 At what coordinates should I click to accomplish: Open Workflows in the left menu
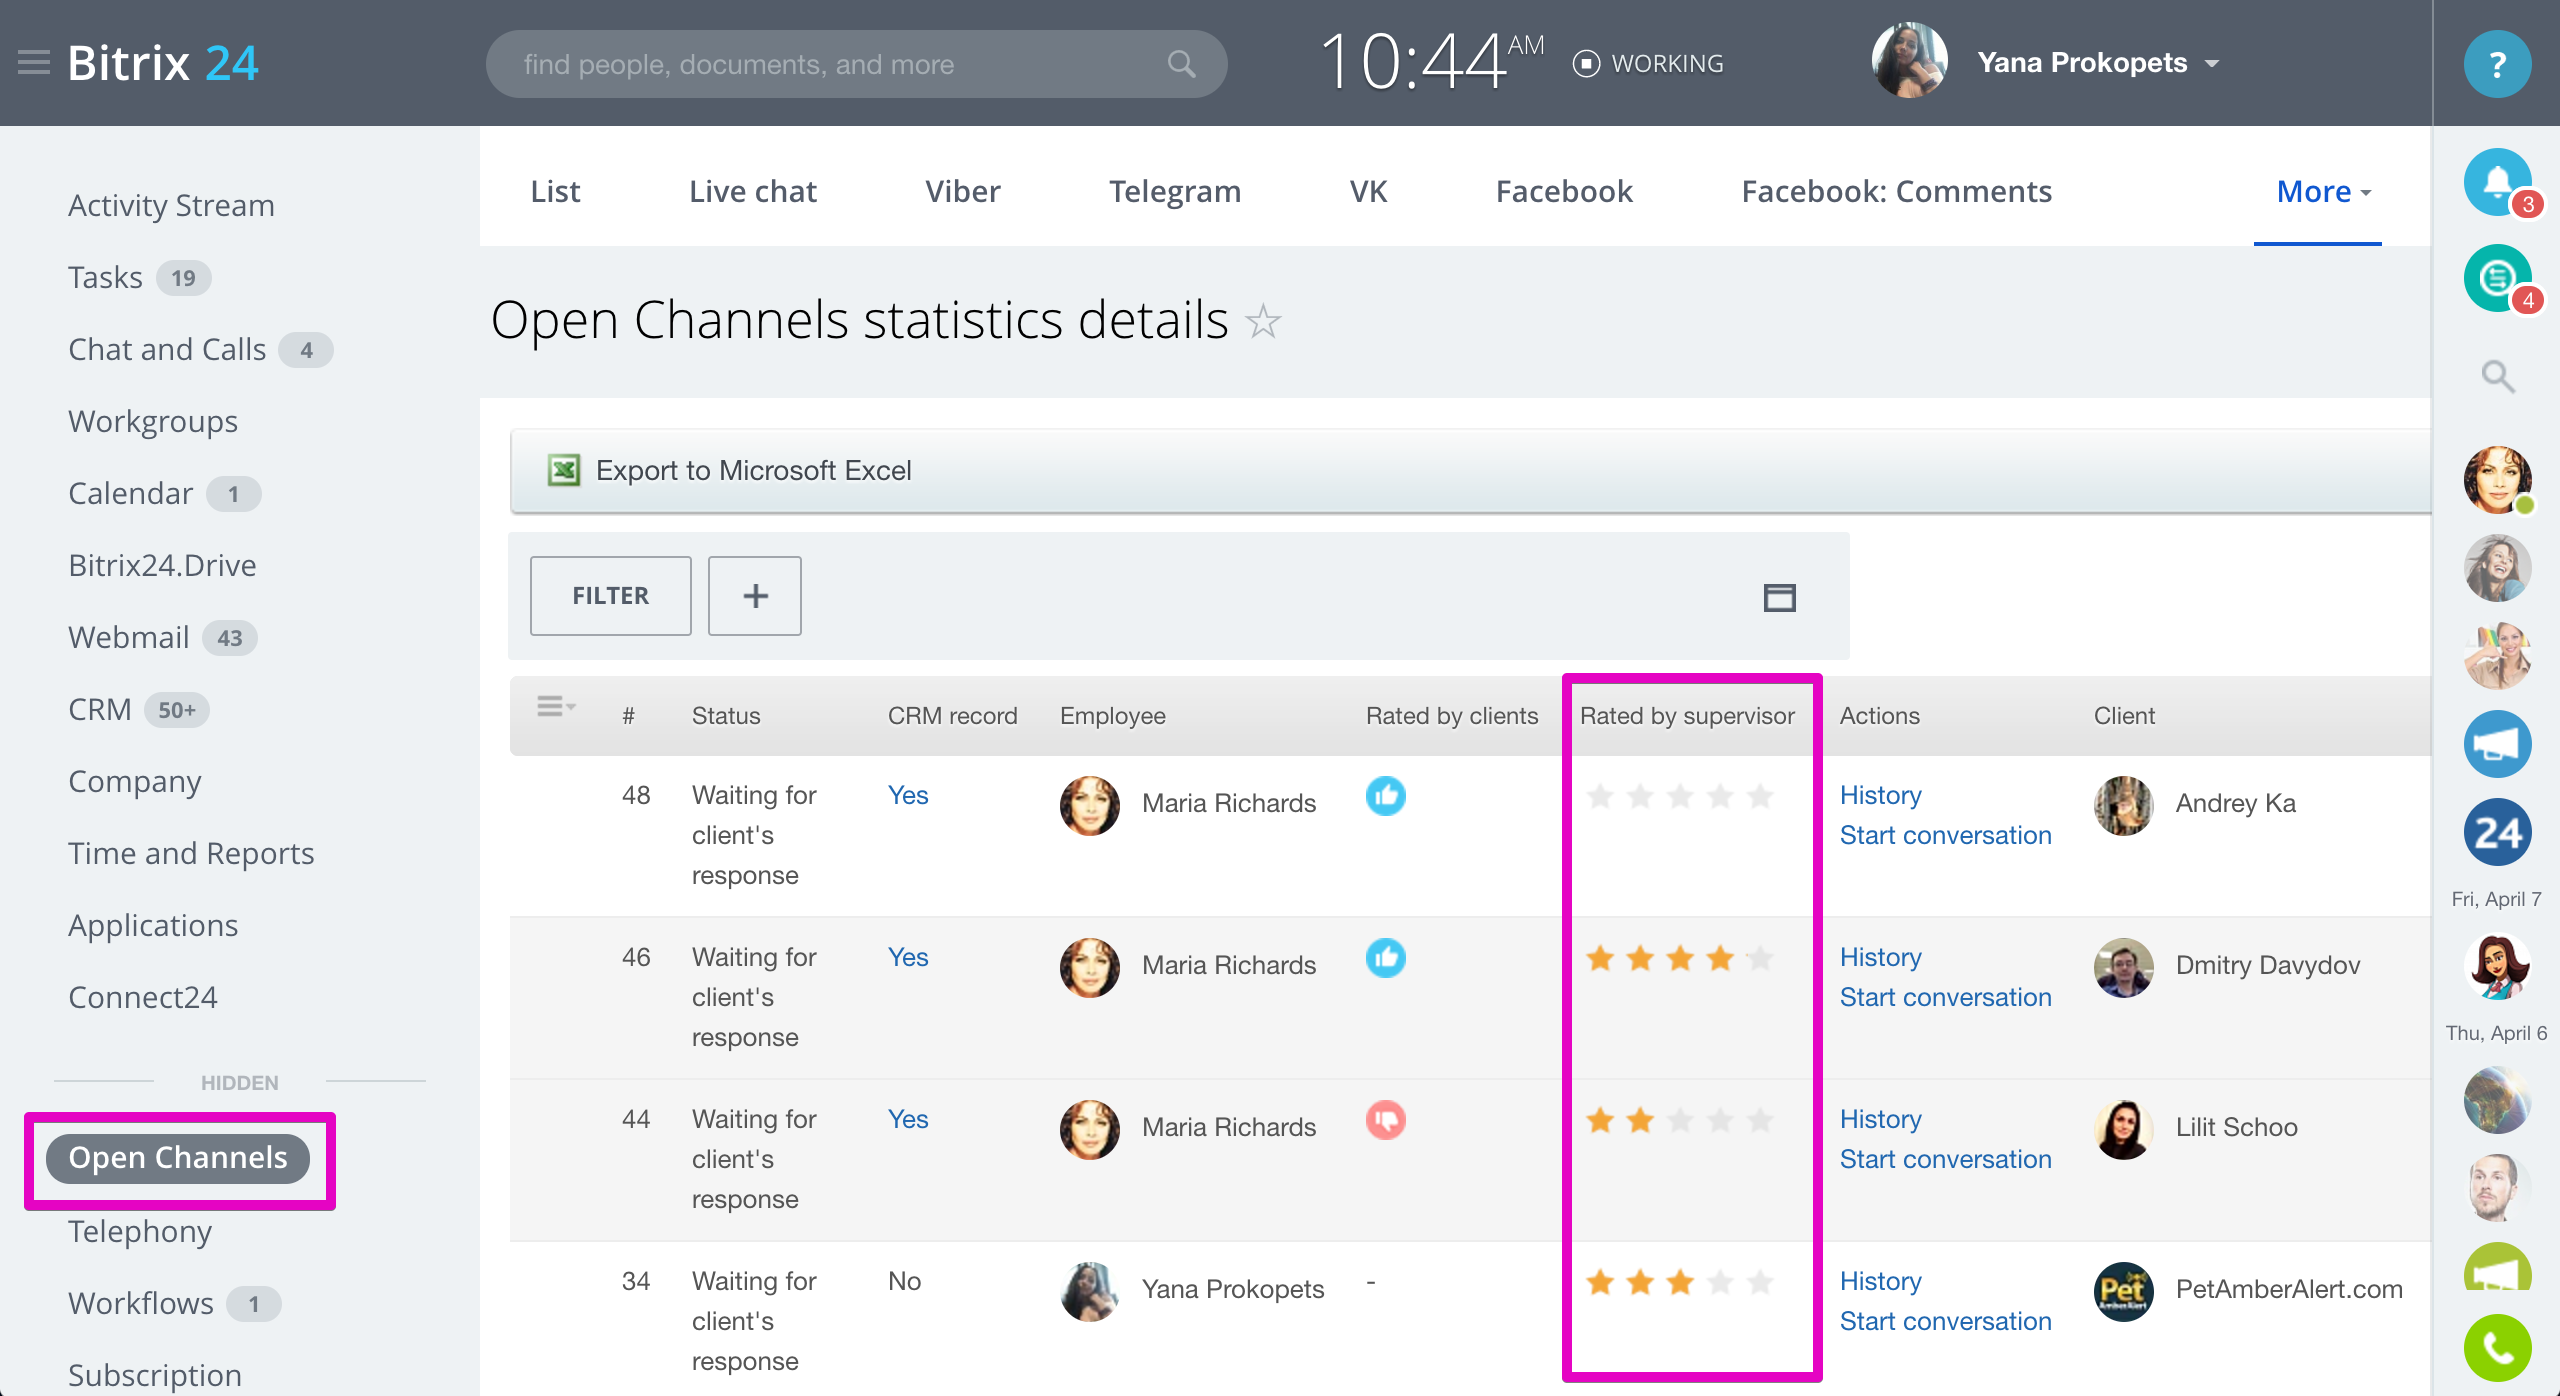(140, 1303)
